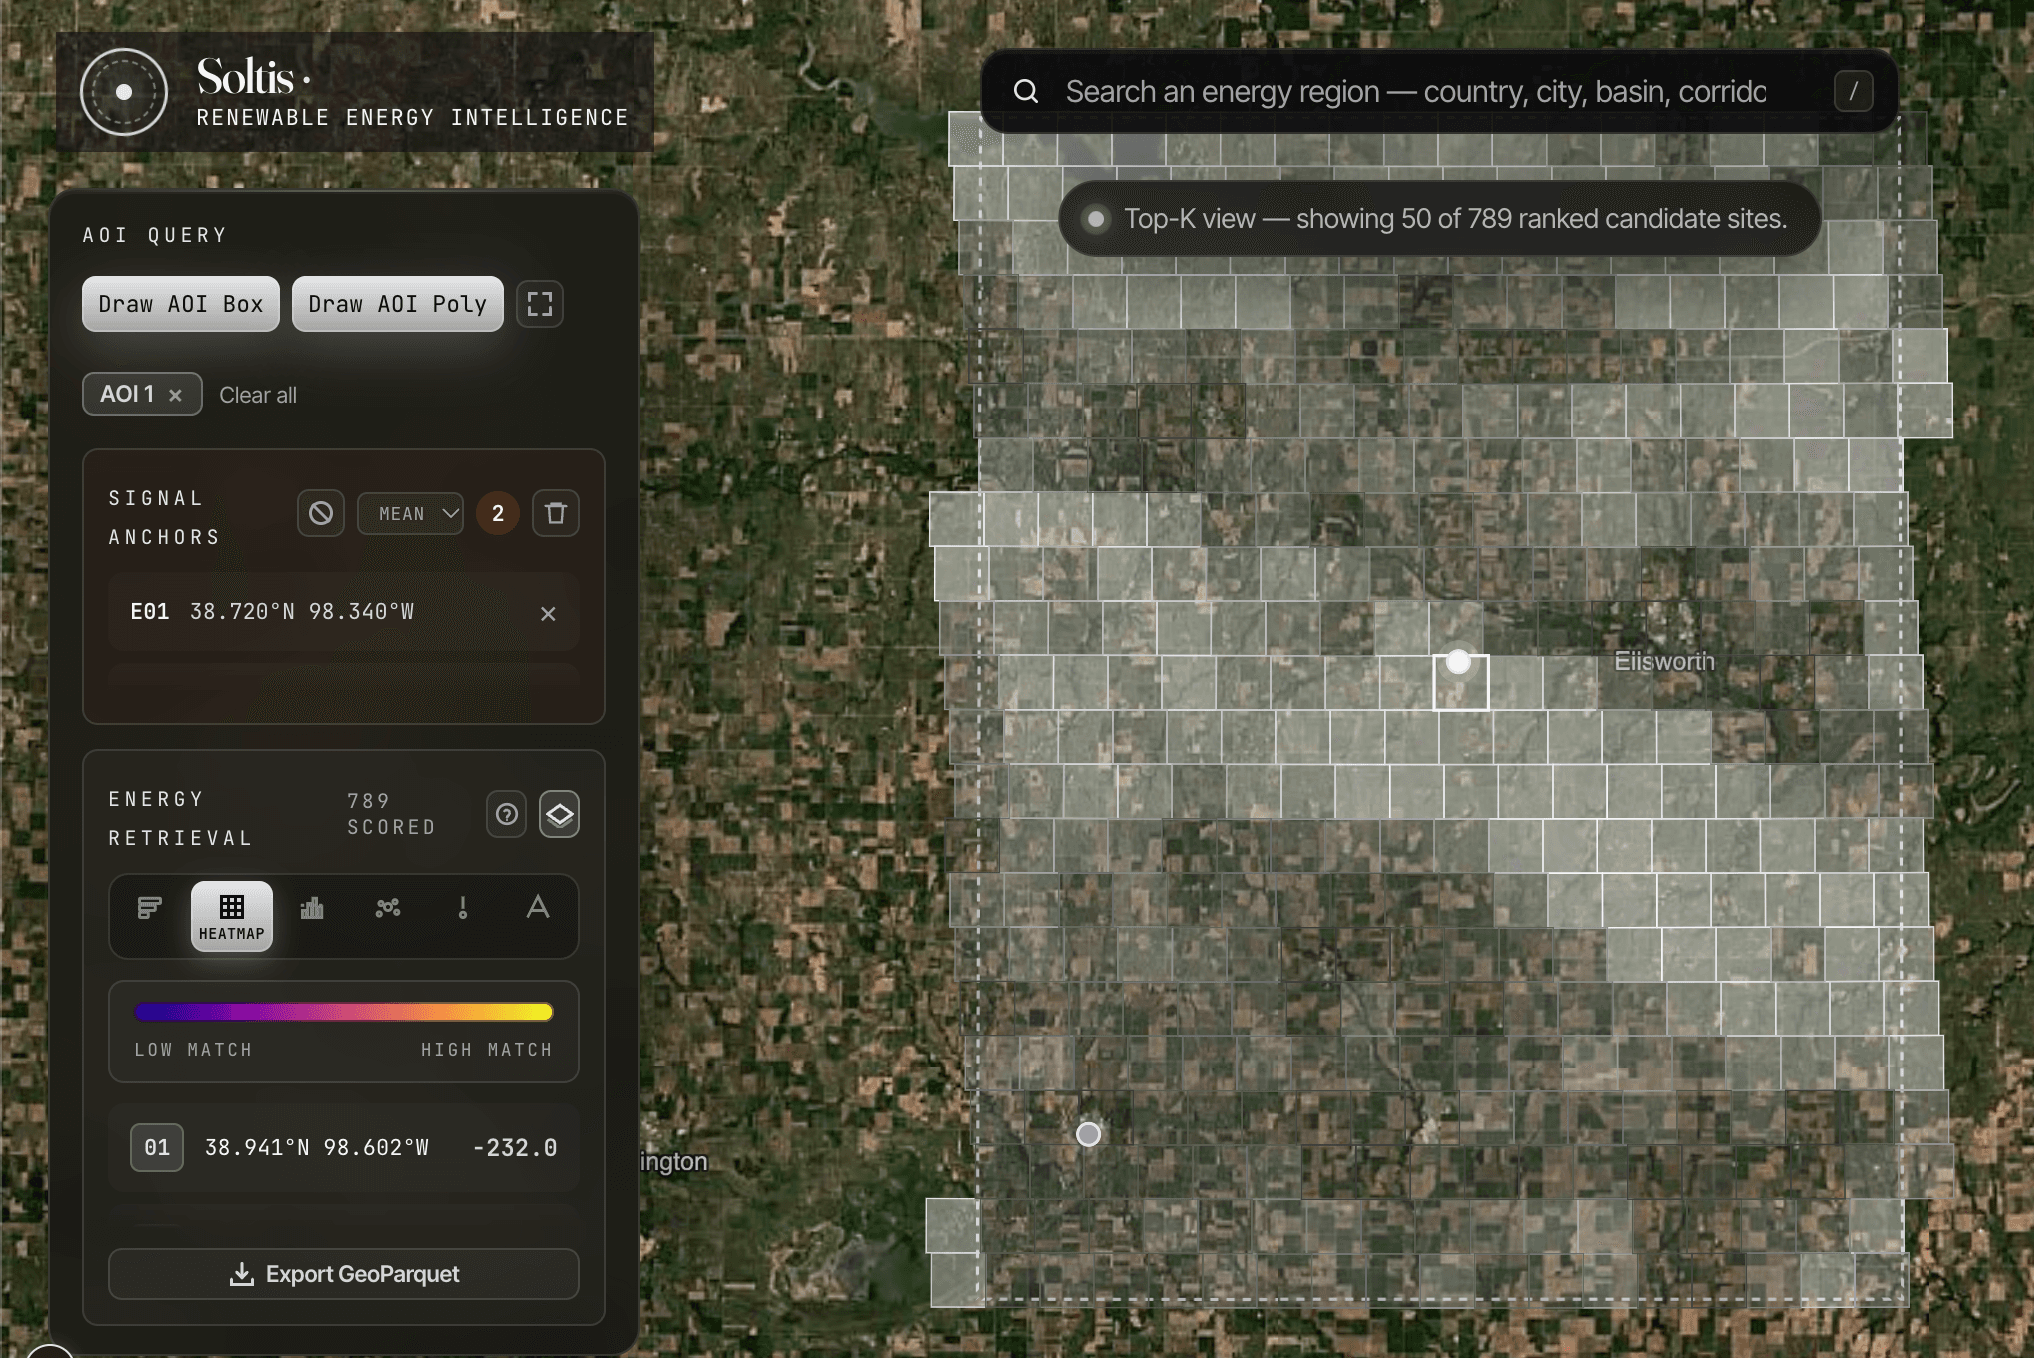Click the anchor count badge showing 2
Image resolution: width=2034 pixels, height=1358 pixels.
[498, 513]
